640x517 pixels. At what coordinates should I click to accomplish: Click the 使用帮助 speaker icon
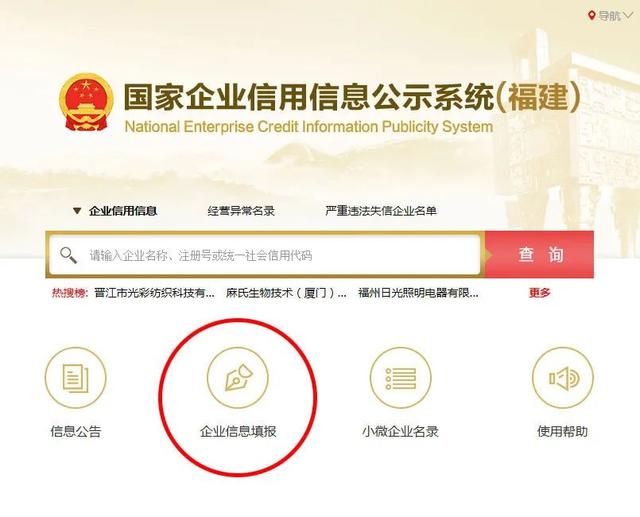[x=563, y=377]
